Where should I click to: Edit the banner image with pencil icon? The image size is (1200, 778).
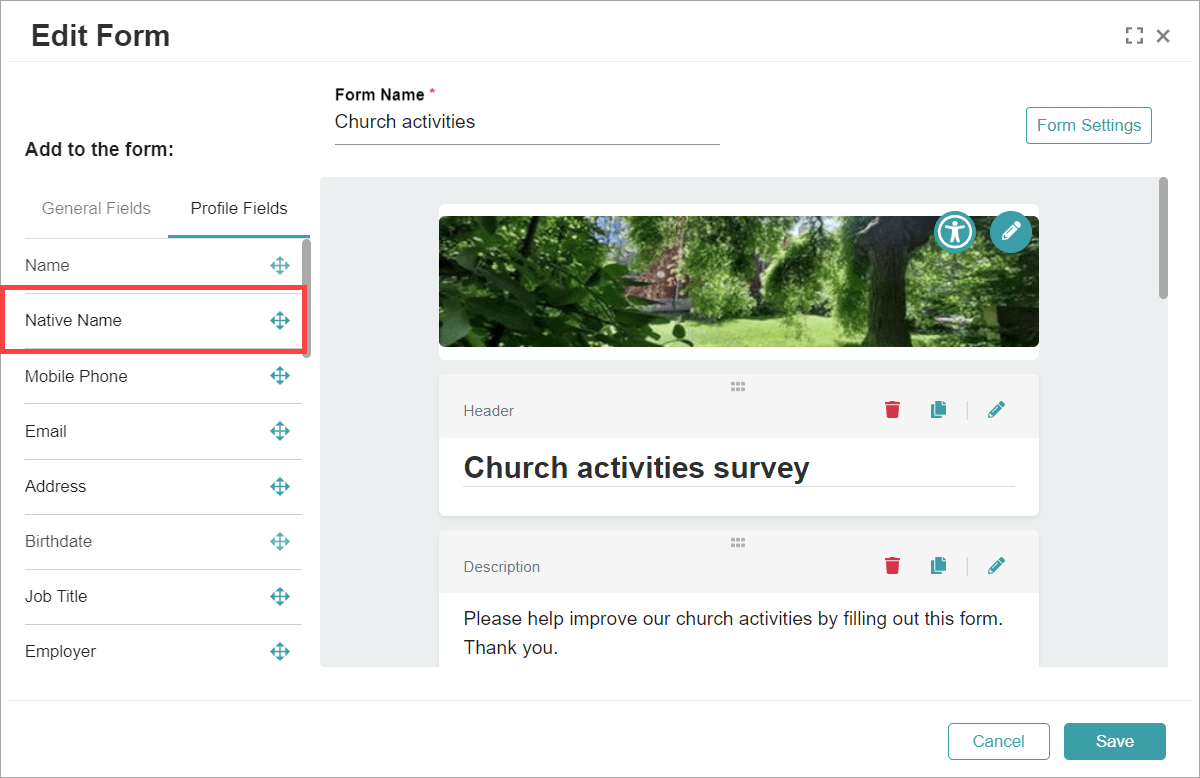1011,231
